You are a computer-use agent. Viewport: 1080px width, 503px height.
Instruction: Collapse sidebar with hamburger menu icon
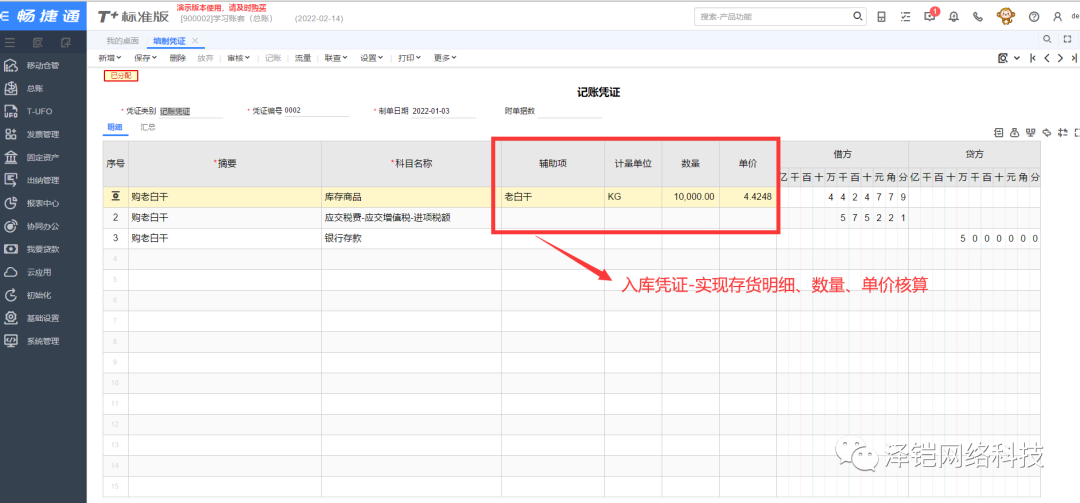[10, 41]
